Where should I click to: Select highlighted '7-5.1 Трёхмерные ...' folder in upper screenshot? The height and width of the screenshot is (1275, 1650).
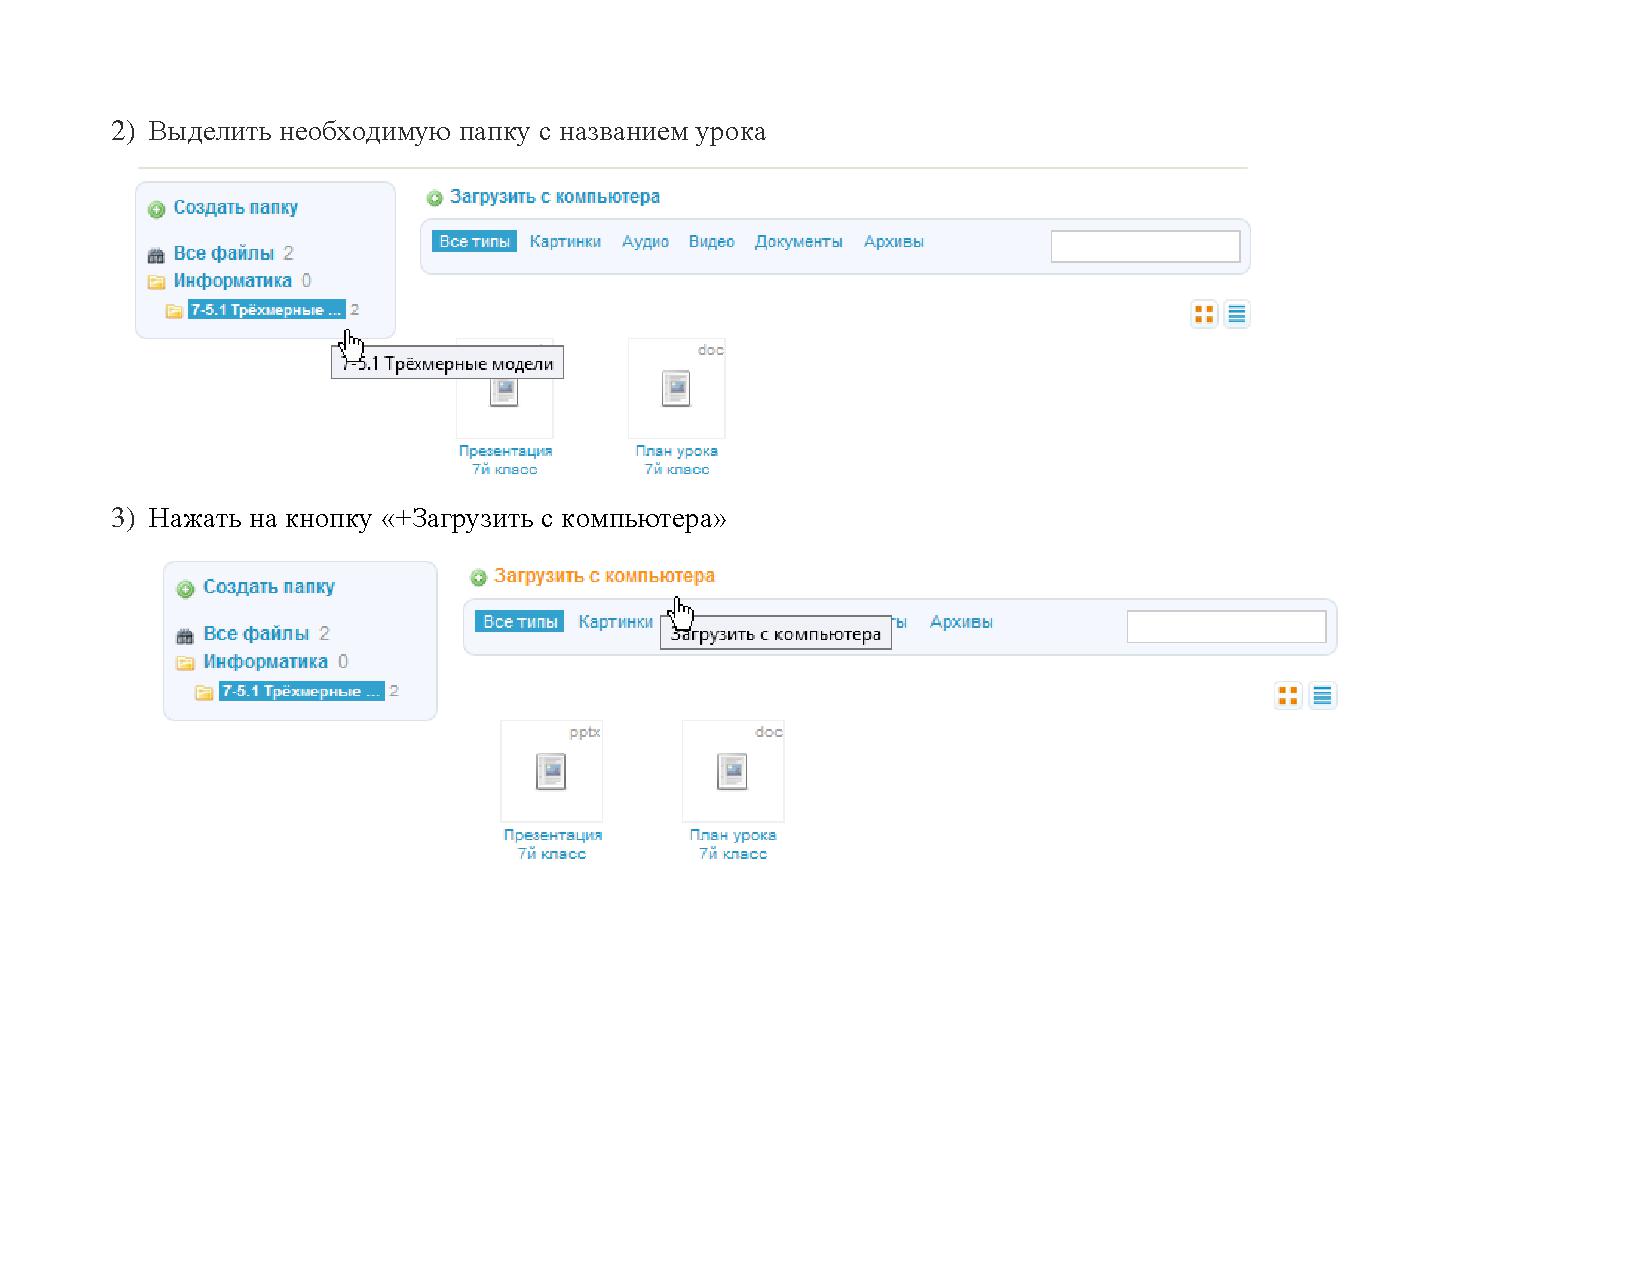pos(267,310)
